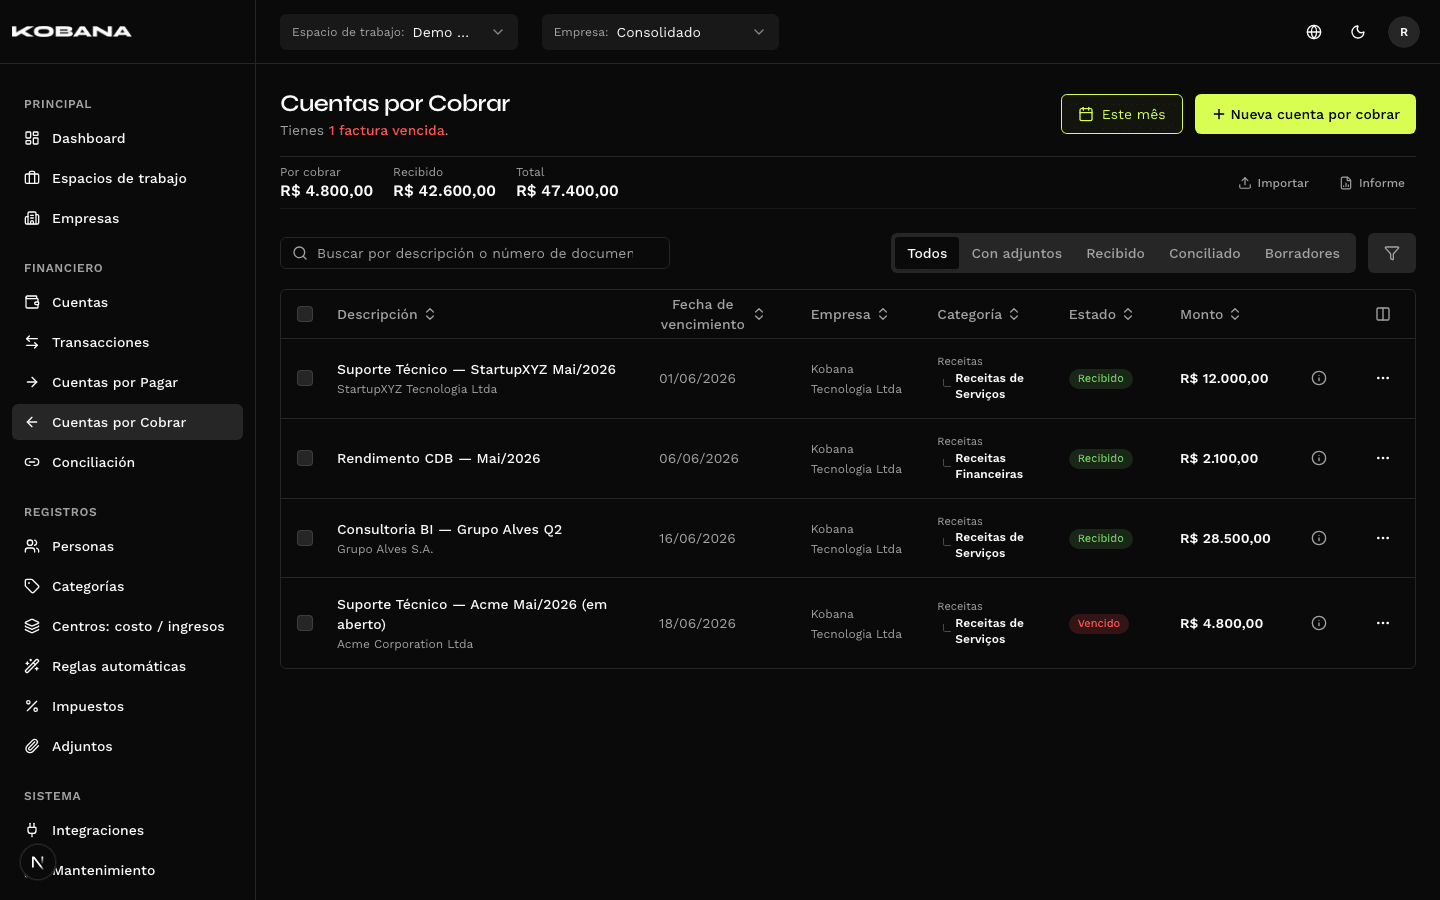Open the funnel filter button
The width and height of the screenshot is (1440, 900).
tap(1392, 253)
